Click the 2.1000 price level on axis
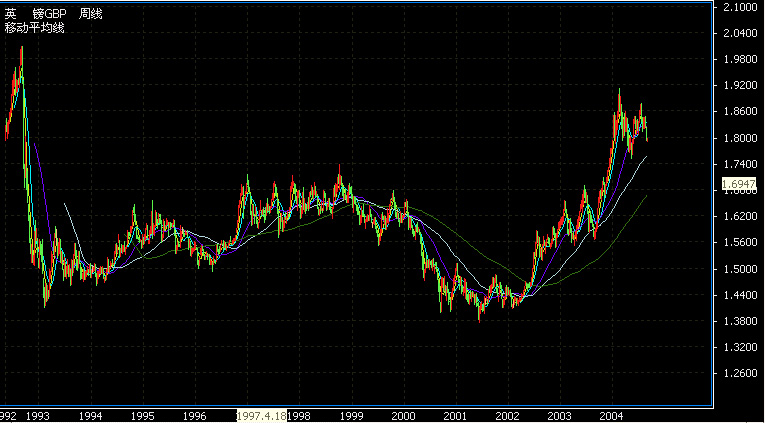 coord(738,7)
